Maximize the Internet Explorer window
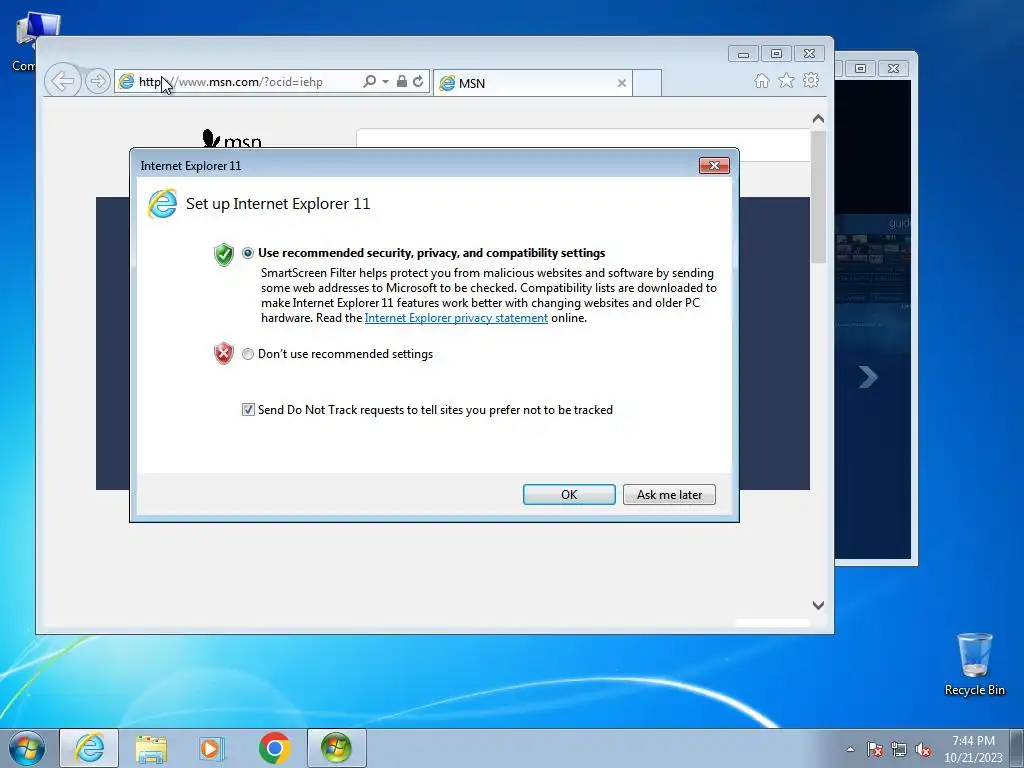Image resolution: width=1024 pixels, height=768 pixels. coord(776,54)
